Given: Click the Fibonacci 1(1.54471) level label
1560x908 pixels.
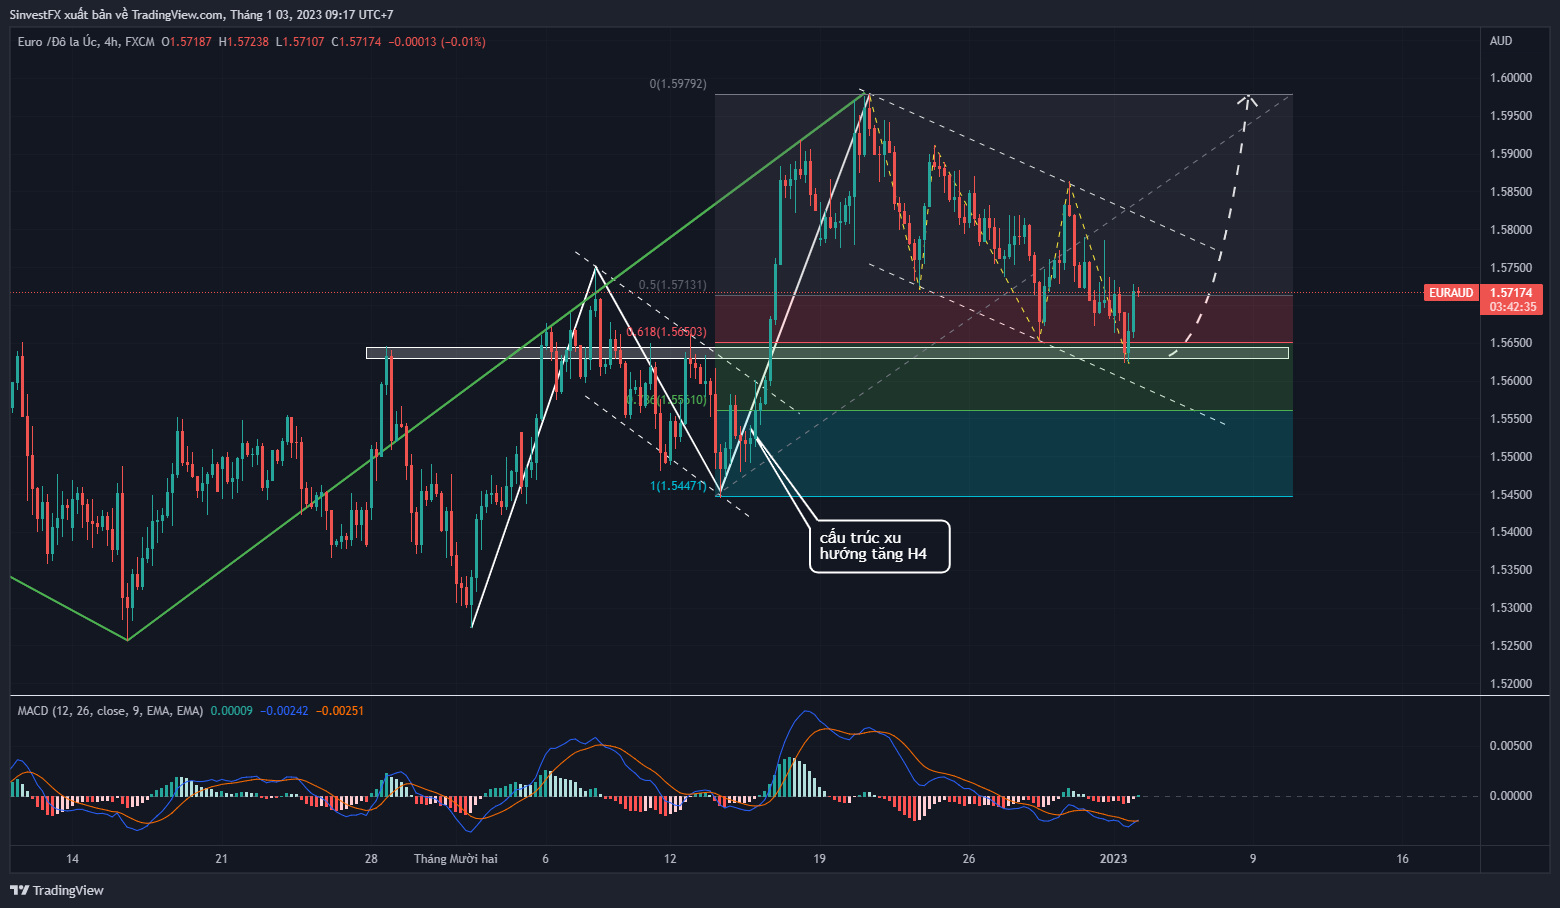Looking at the screenshot, I should (679, 486).
